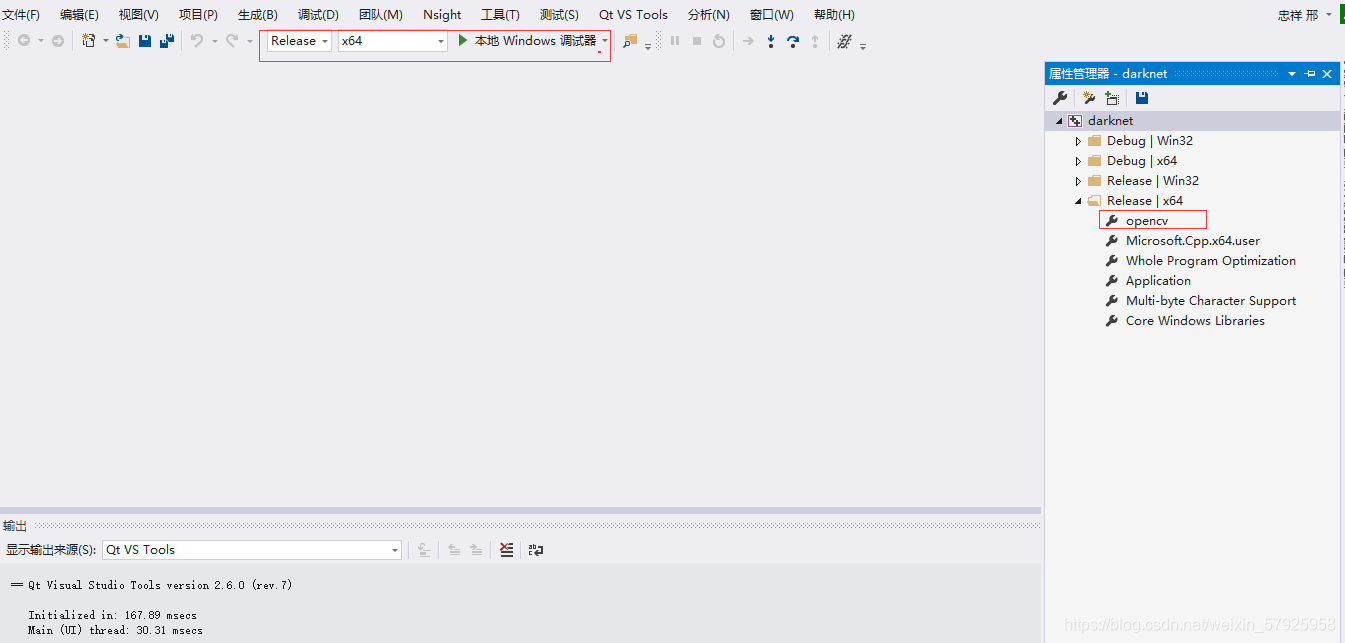Start the 本地 Windows 调试器 debugger
Viewport: 1345px width, 643px height.
pyautogui.click(x=526, y=41)
